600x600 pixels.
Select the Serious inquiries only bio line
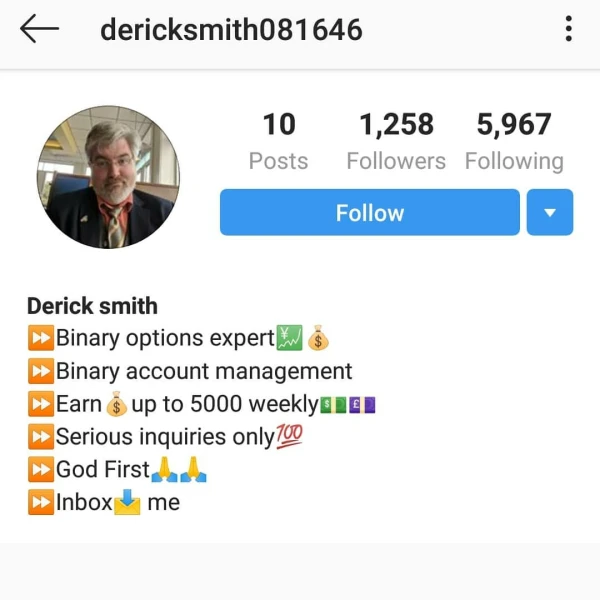pos(165,436)
